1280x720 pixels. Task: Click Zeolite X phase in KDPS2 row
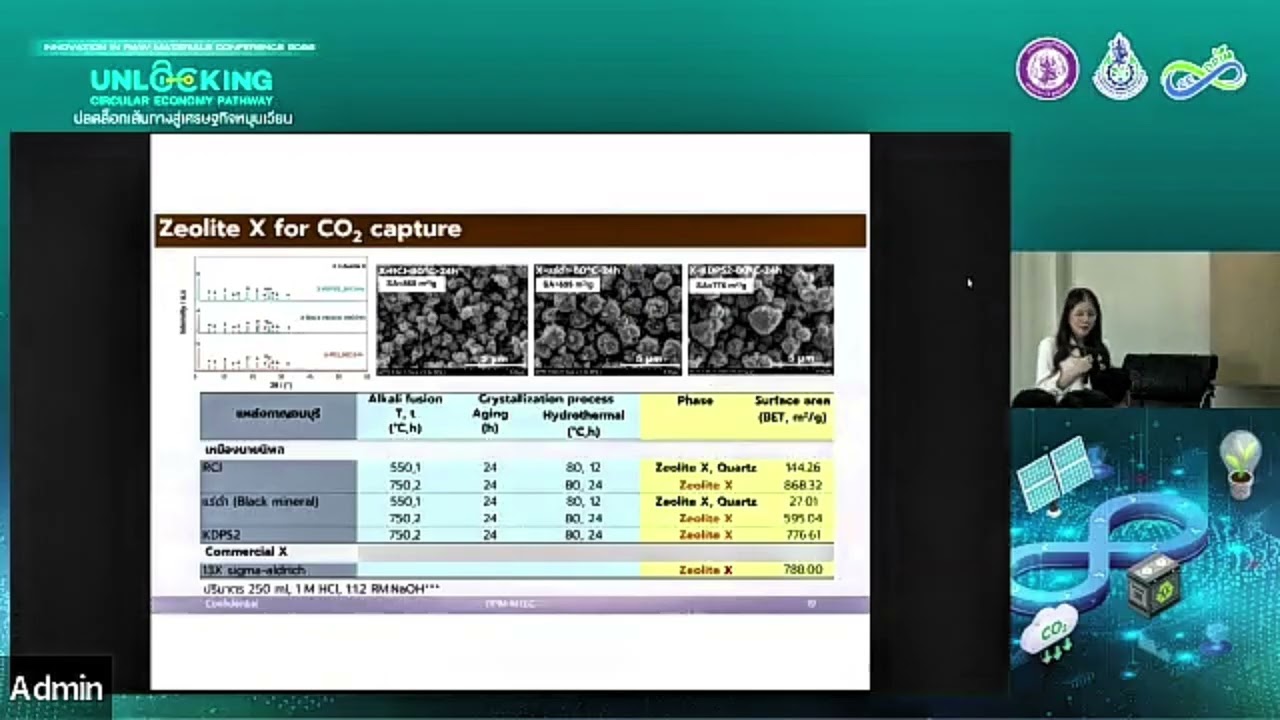click(705, 535)
